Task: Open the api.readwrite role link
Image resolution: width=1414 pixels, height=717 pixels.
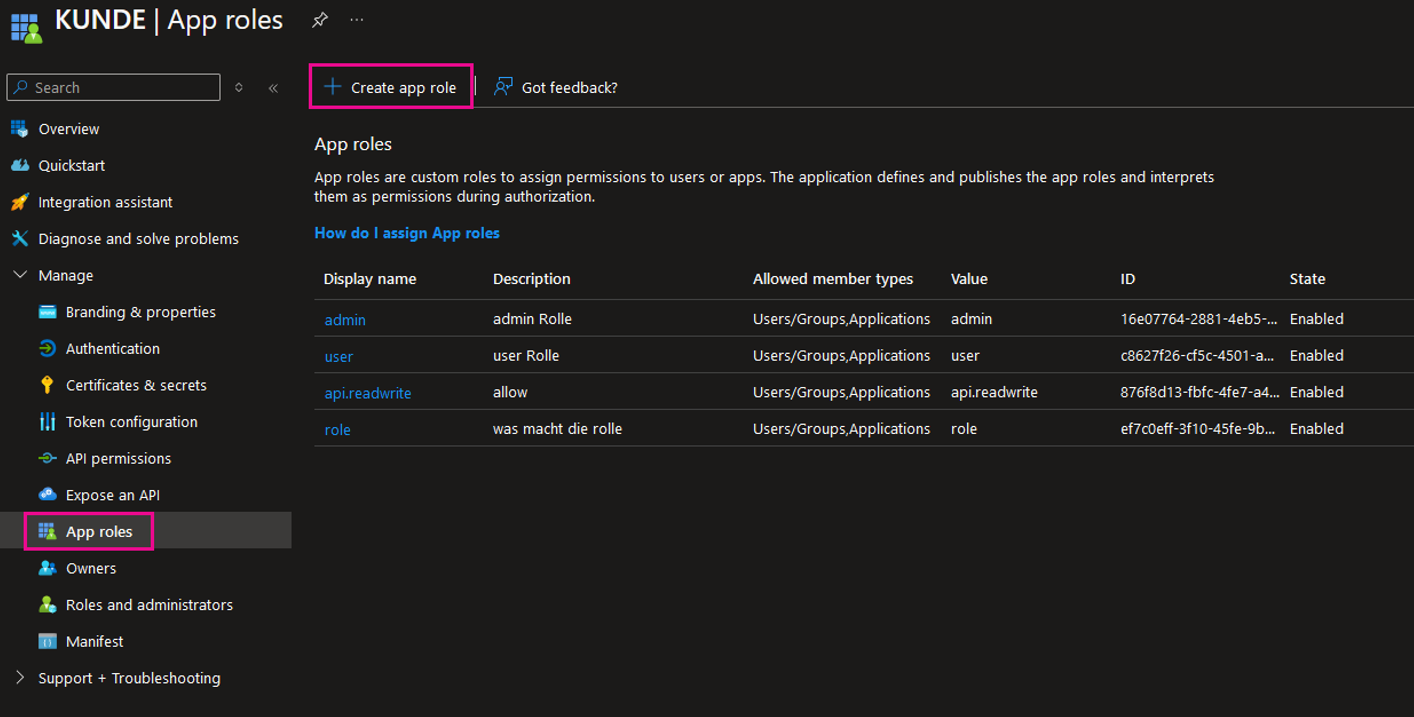Action: pos(368,393)
